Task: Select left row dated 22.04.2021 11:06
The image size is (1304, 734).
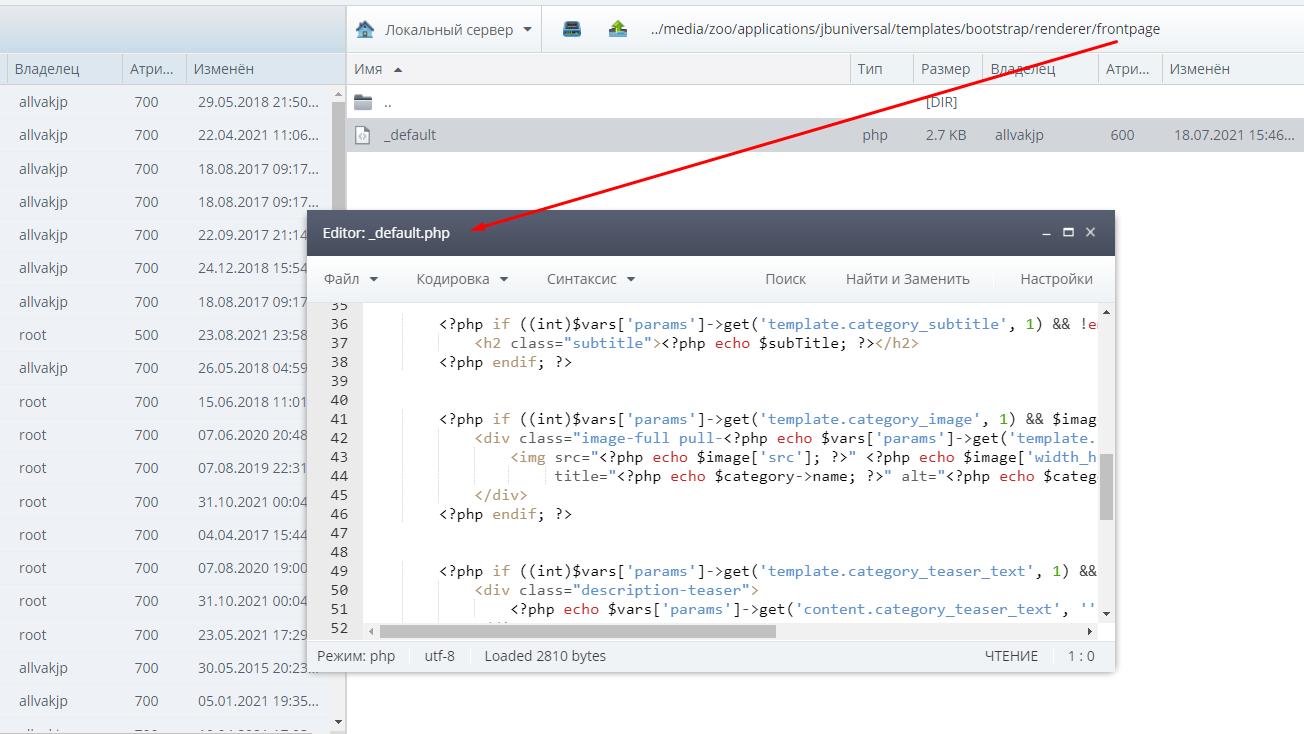Action: [166, 135]
